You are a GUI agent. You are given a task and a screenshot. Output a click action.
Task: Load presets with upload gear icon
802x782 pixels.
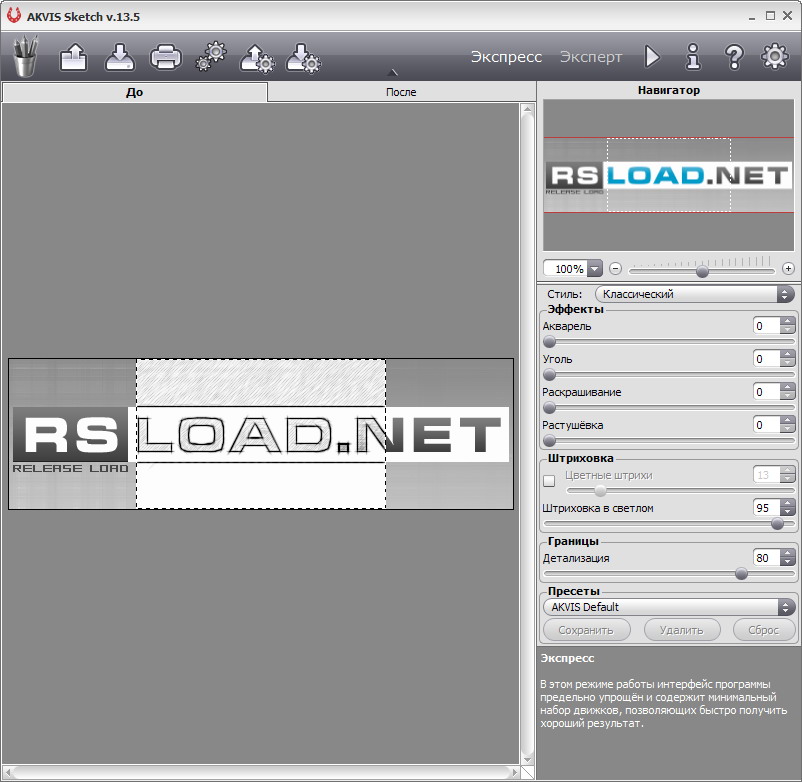coord(257,57)
